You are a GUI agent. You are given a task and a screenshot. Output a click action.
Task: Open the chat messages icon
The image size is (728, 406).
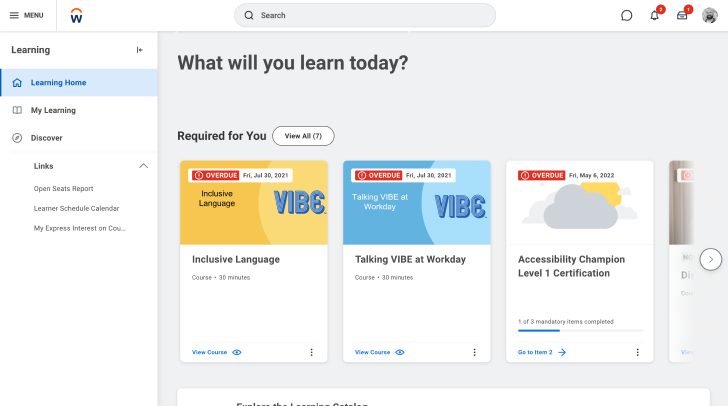click(627, 15)
